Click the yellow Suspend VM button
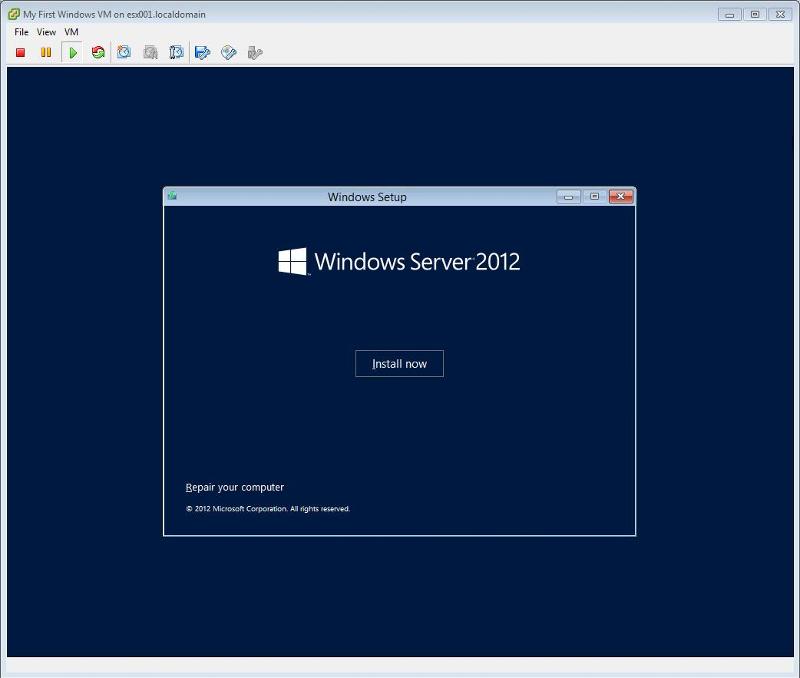800x678 pixels. click(x=46, y=53)
